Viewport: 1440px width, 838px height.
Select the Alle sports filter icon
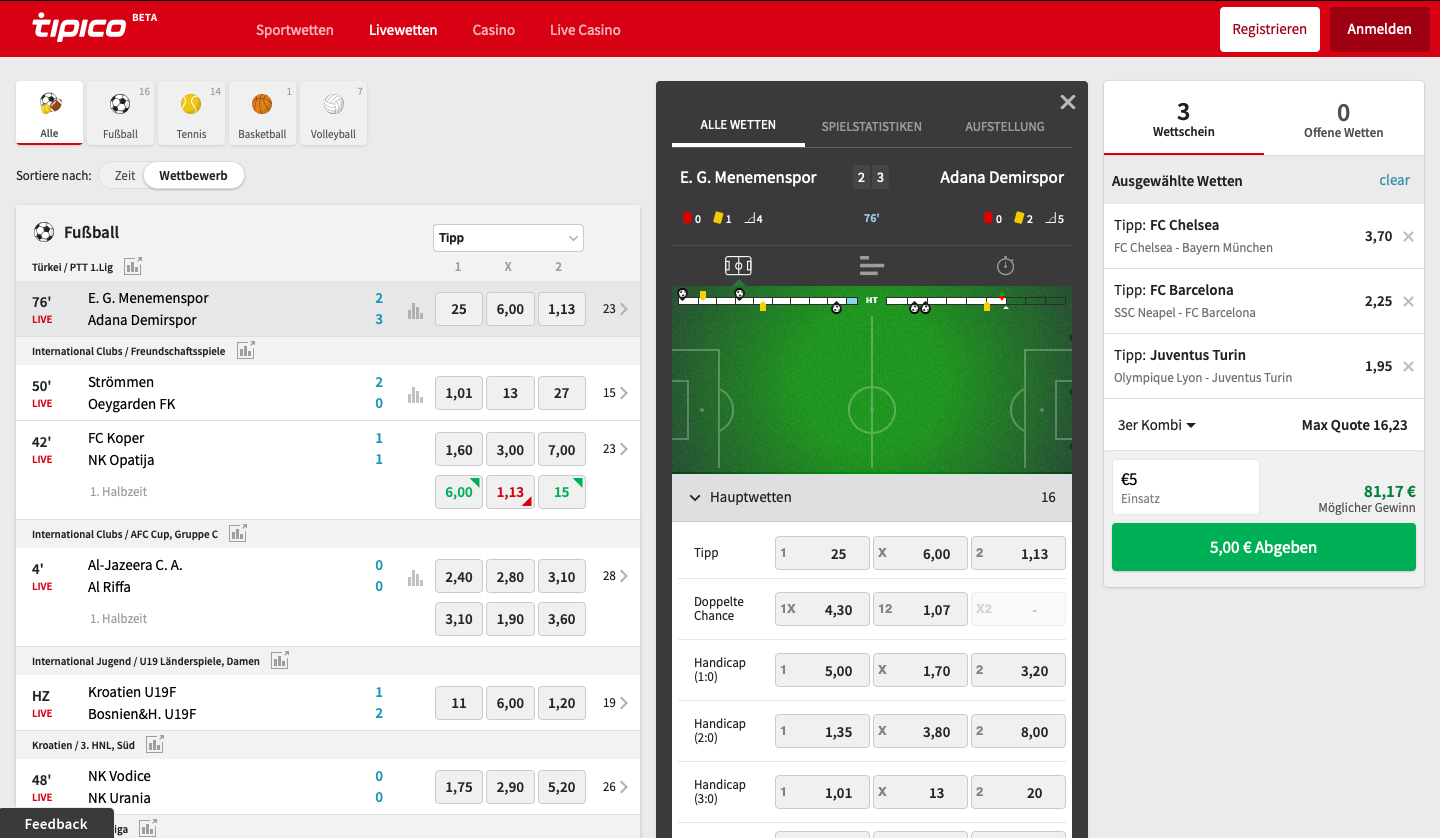coord(49,113)
